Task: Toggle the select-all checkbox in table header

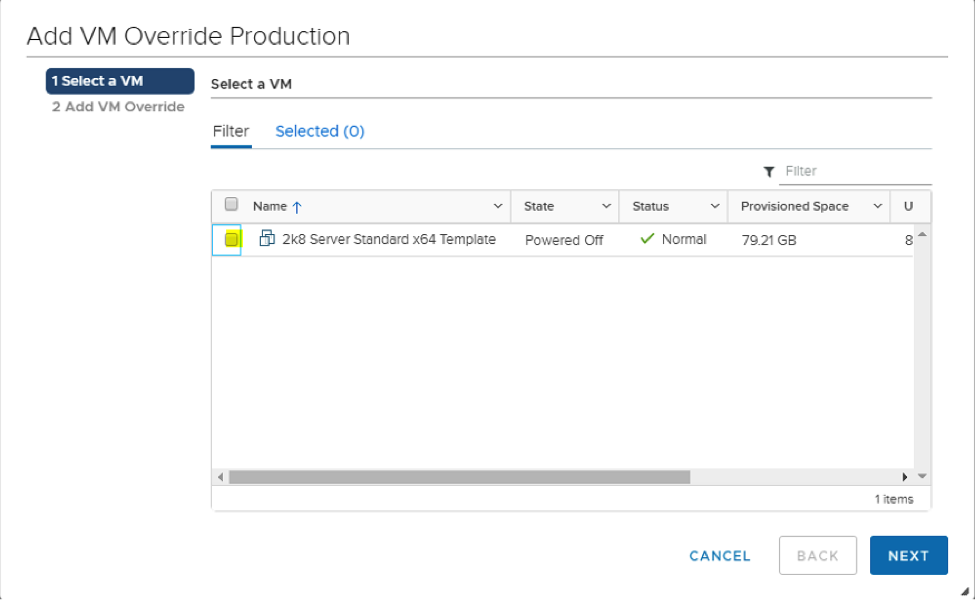Action: [231, 205]
